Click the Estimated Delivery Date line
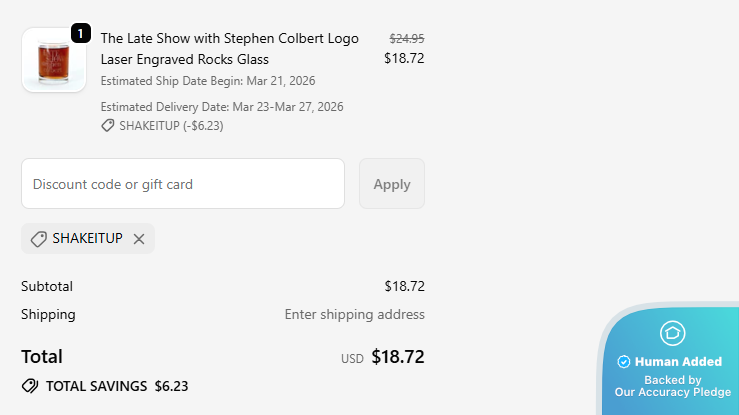The width and height of the screenshot is (739, 415). tap(222, 106)
